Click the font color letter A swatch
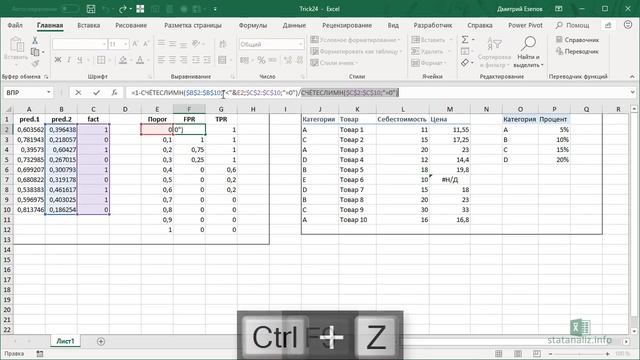The height and width of the screenshot is (360, 640). [x=140, y=60]
